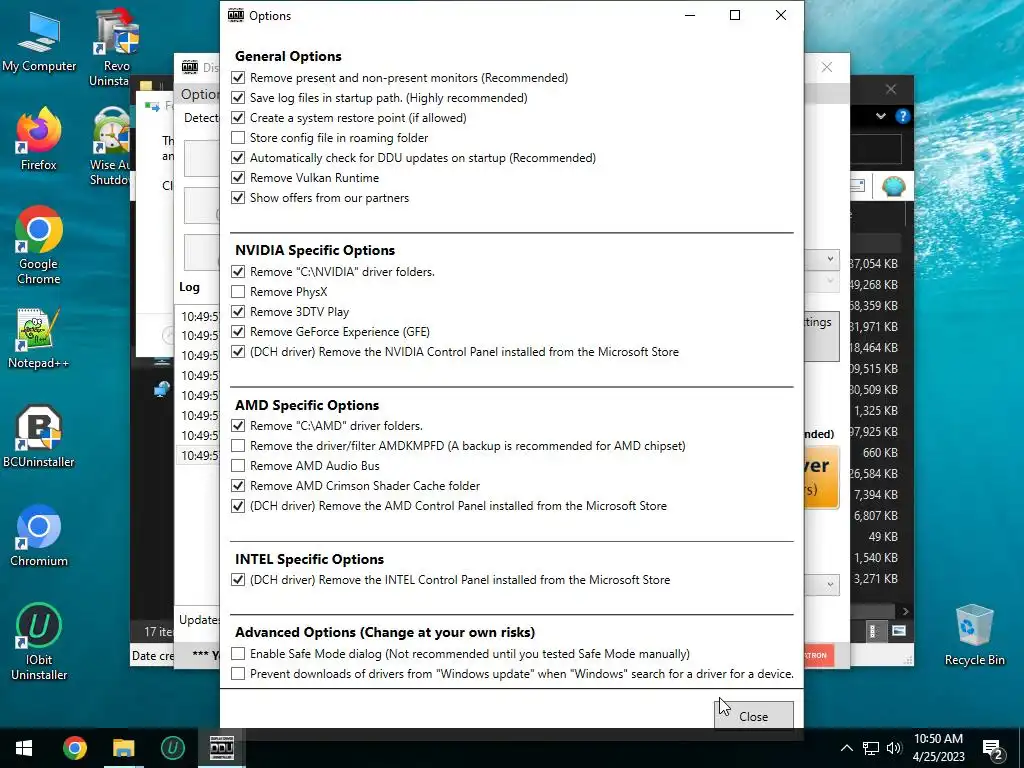This screenshot has height=768, width=1024.
Task: Open Firefox desktop shortcut
Action: [39, 138]
